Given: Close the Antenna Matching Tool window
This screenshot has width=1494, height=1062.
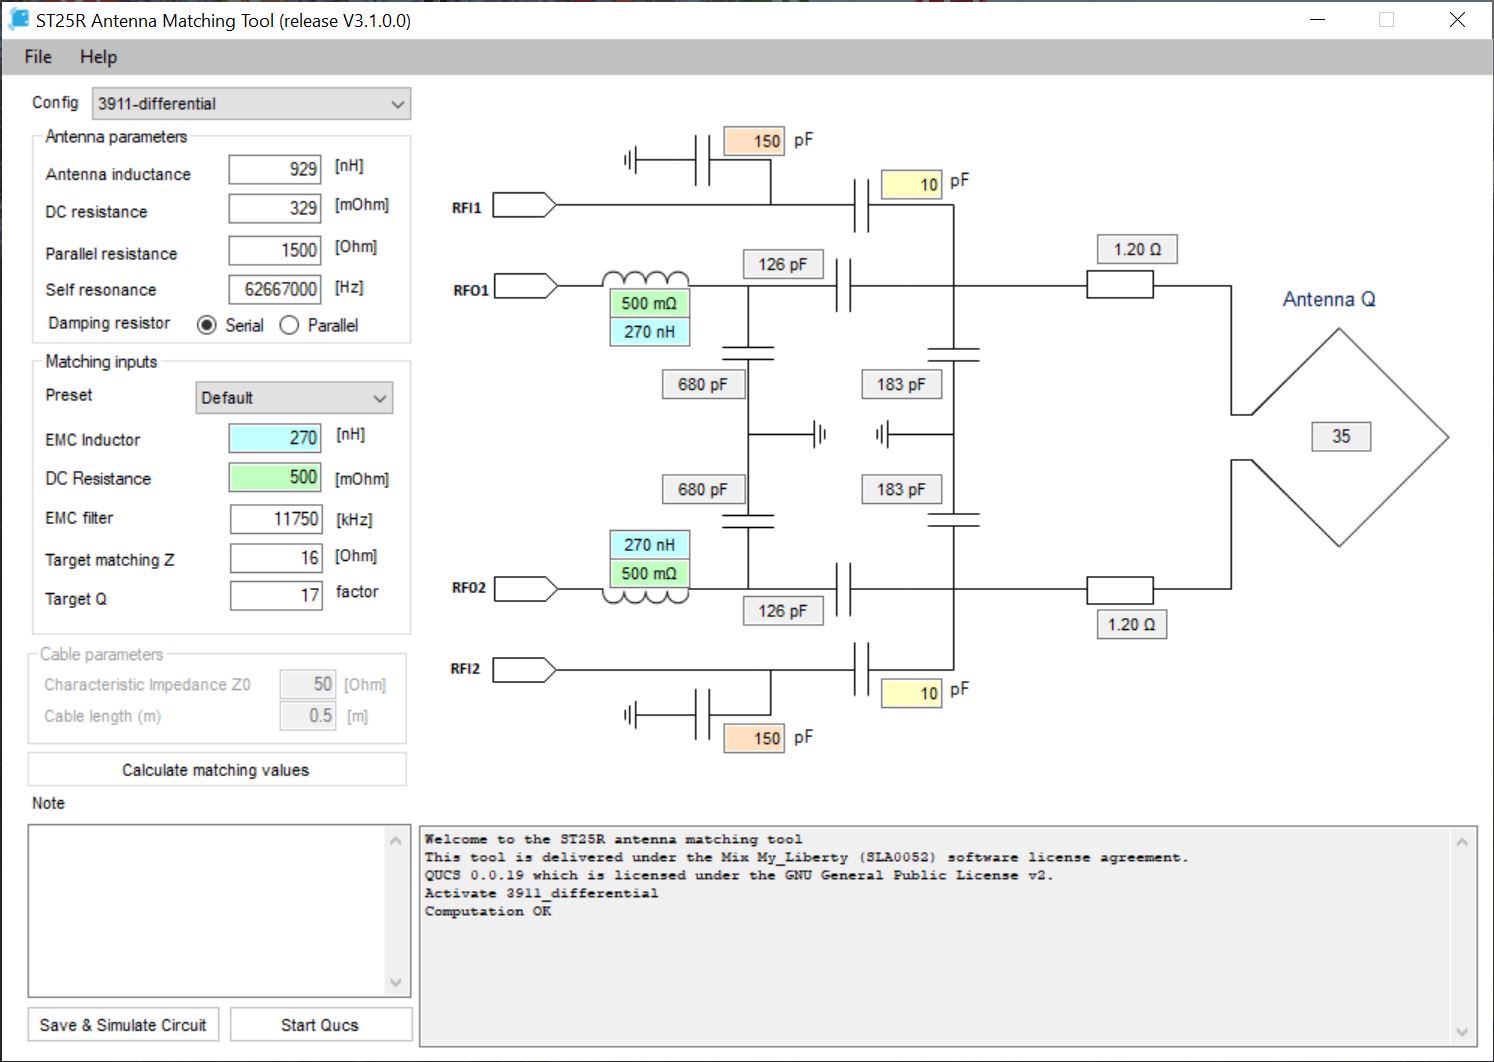Looking at the screenshot, I should [x=1457, y=20].
